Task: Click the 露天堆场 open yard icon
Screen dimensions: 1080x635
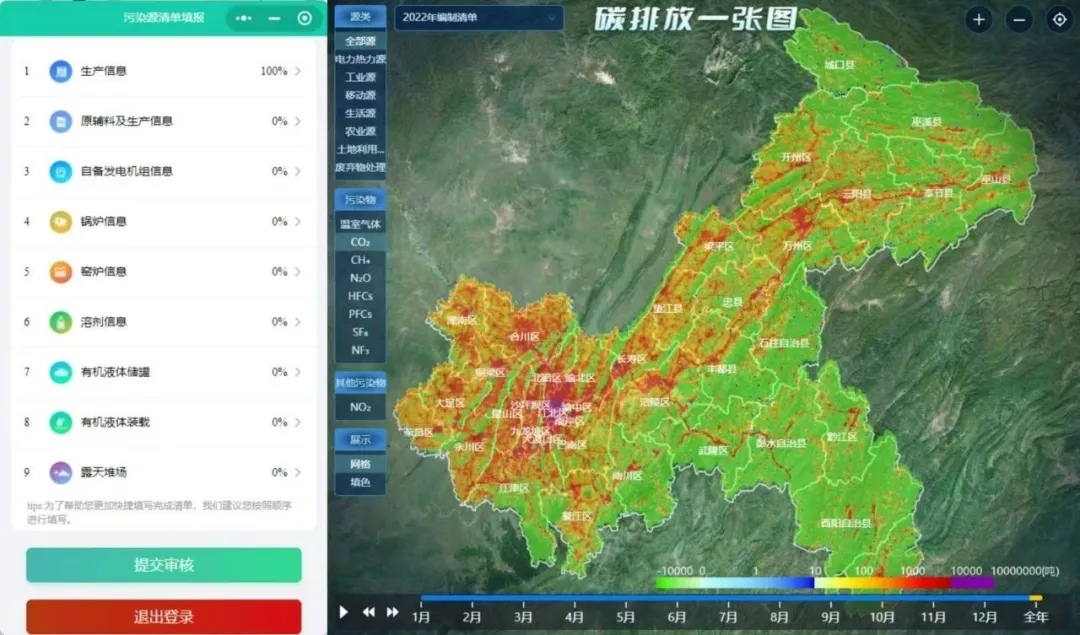Action: (61, 472)
